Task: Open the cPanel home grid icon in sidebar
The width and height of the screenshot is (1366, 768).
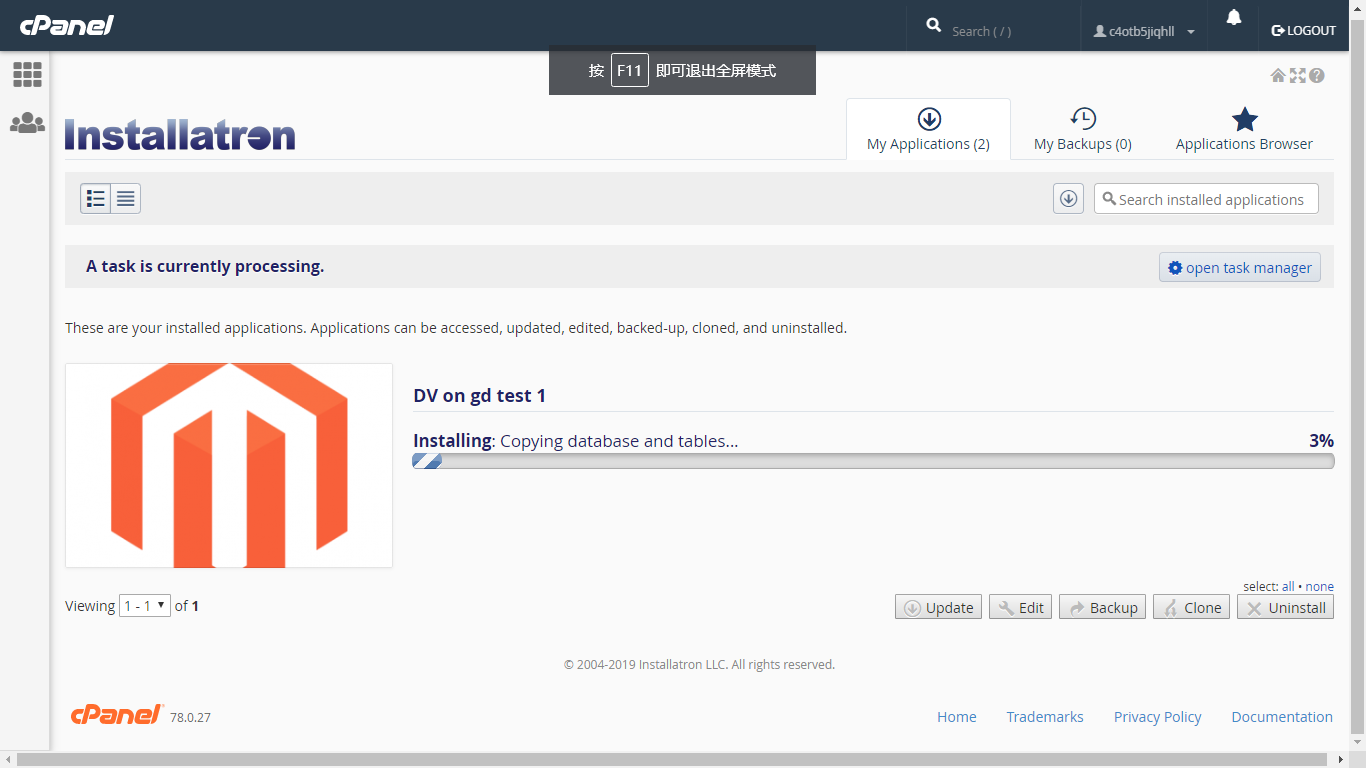Action: (x=27, y=74)
